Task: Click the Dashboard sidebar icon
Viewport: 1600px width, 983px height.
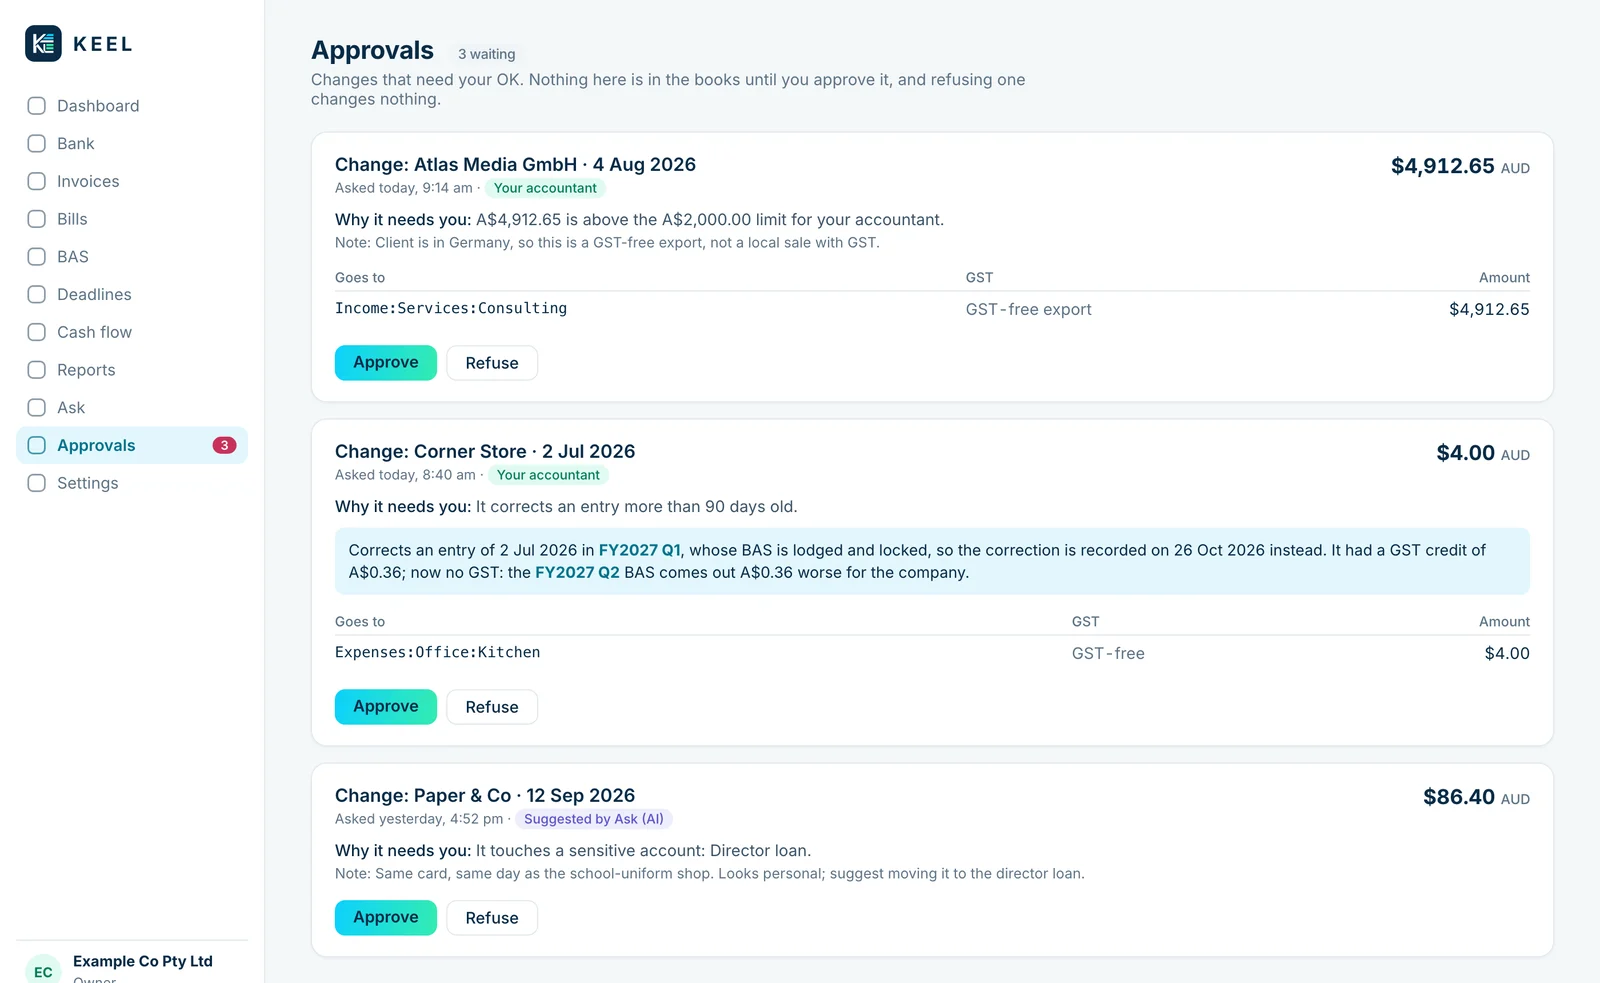Action: tap(37, 106)
